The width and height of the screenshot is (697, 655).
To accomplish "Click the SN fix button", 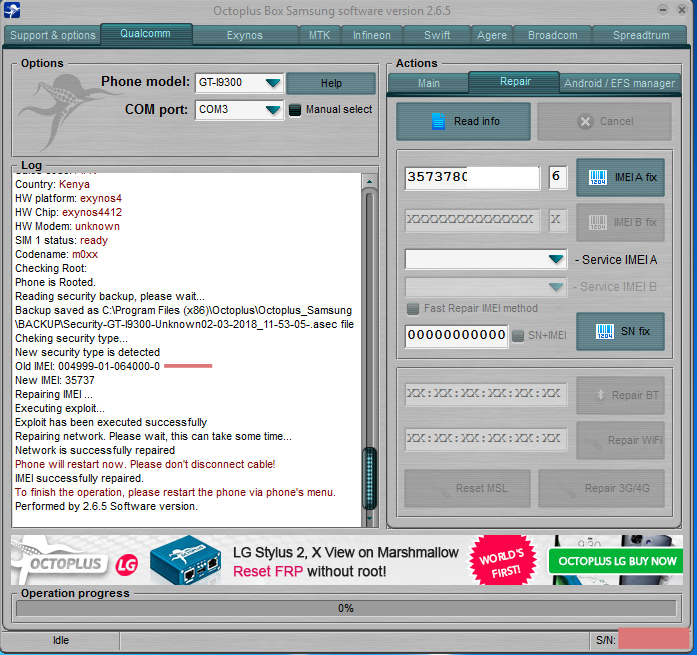I will [x=621, y=331].
